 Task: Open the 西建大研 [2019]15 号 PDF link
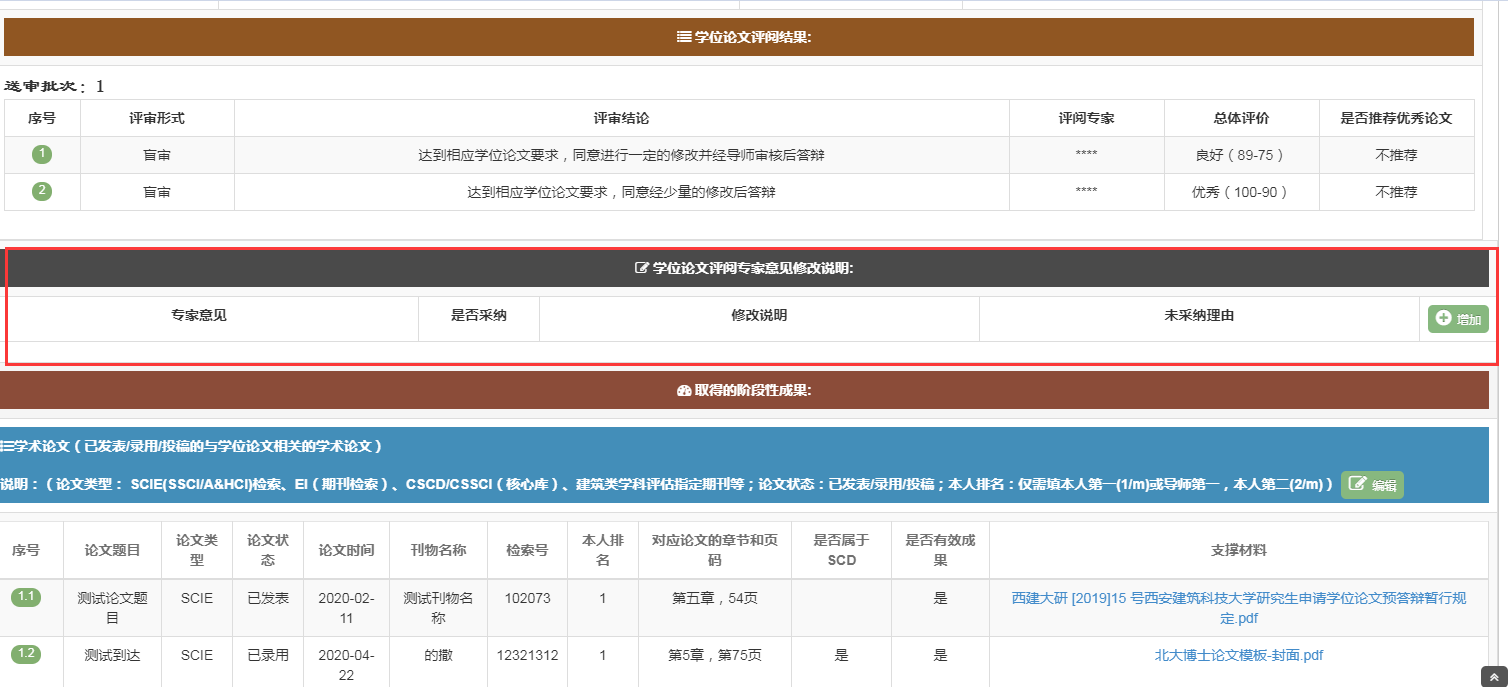point(1239,608)
